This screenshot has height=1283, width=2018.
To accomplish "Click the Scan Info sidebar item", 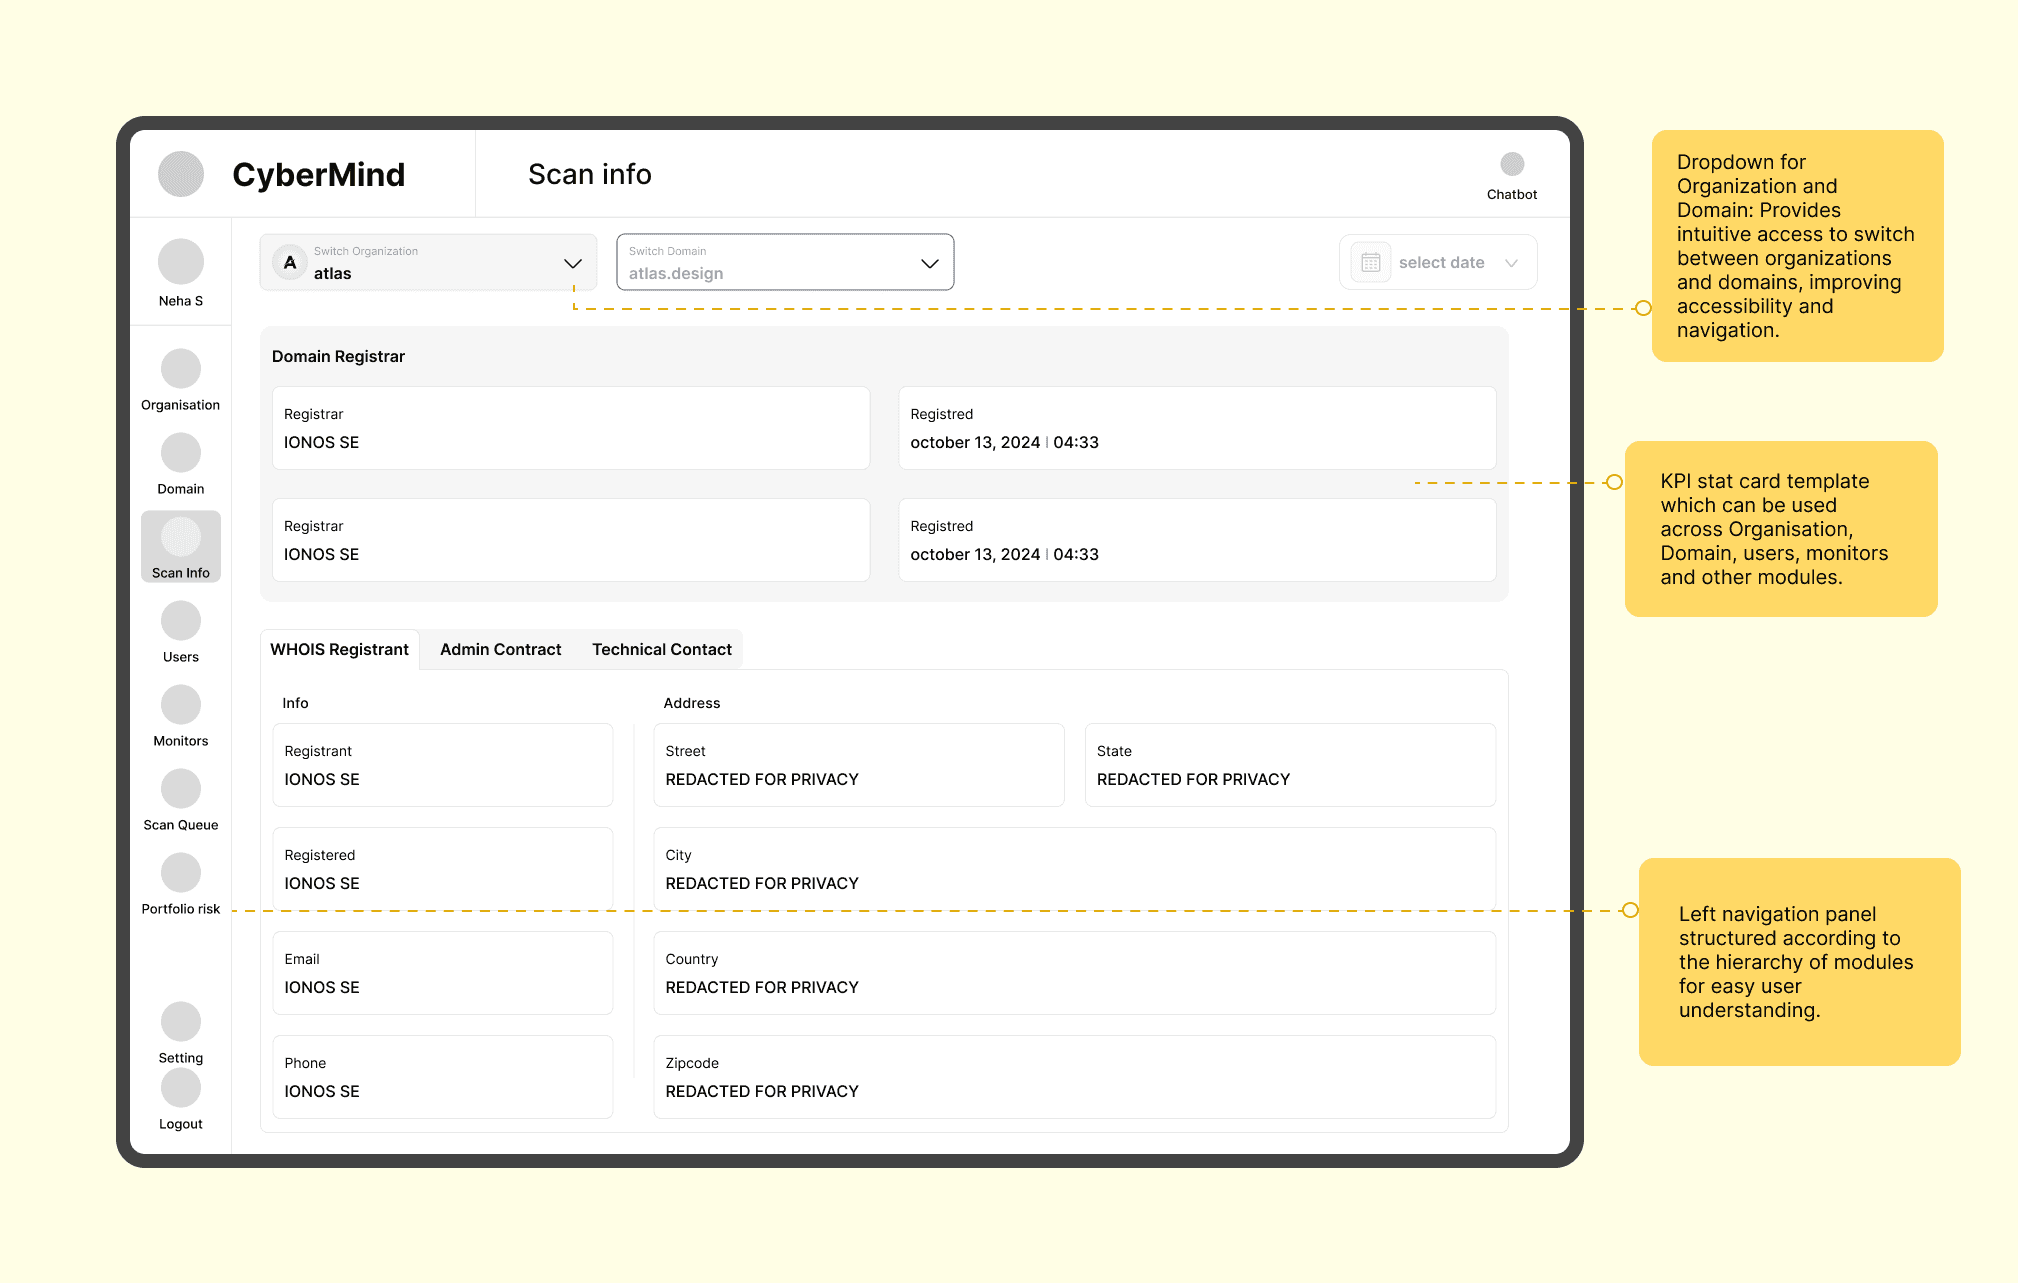I will pos(181,547).
